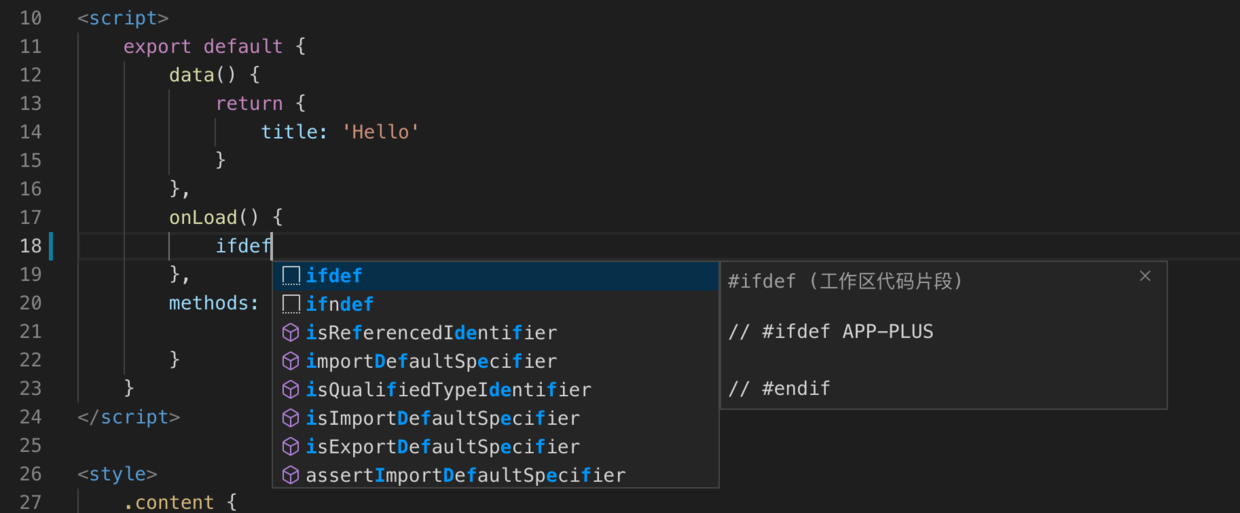The image size is (1240, 513).
Task: Place cursor on the 'Hello' title string
Action: [x=381, y=132]
